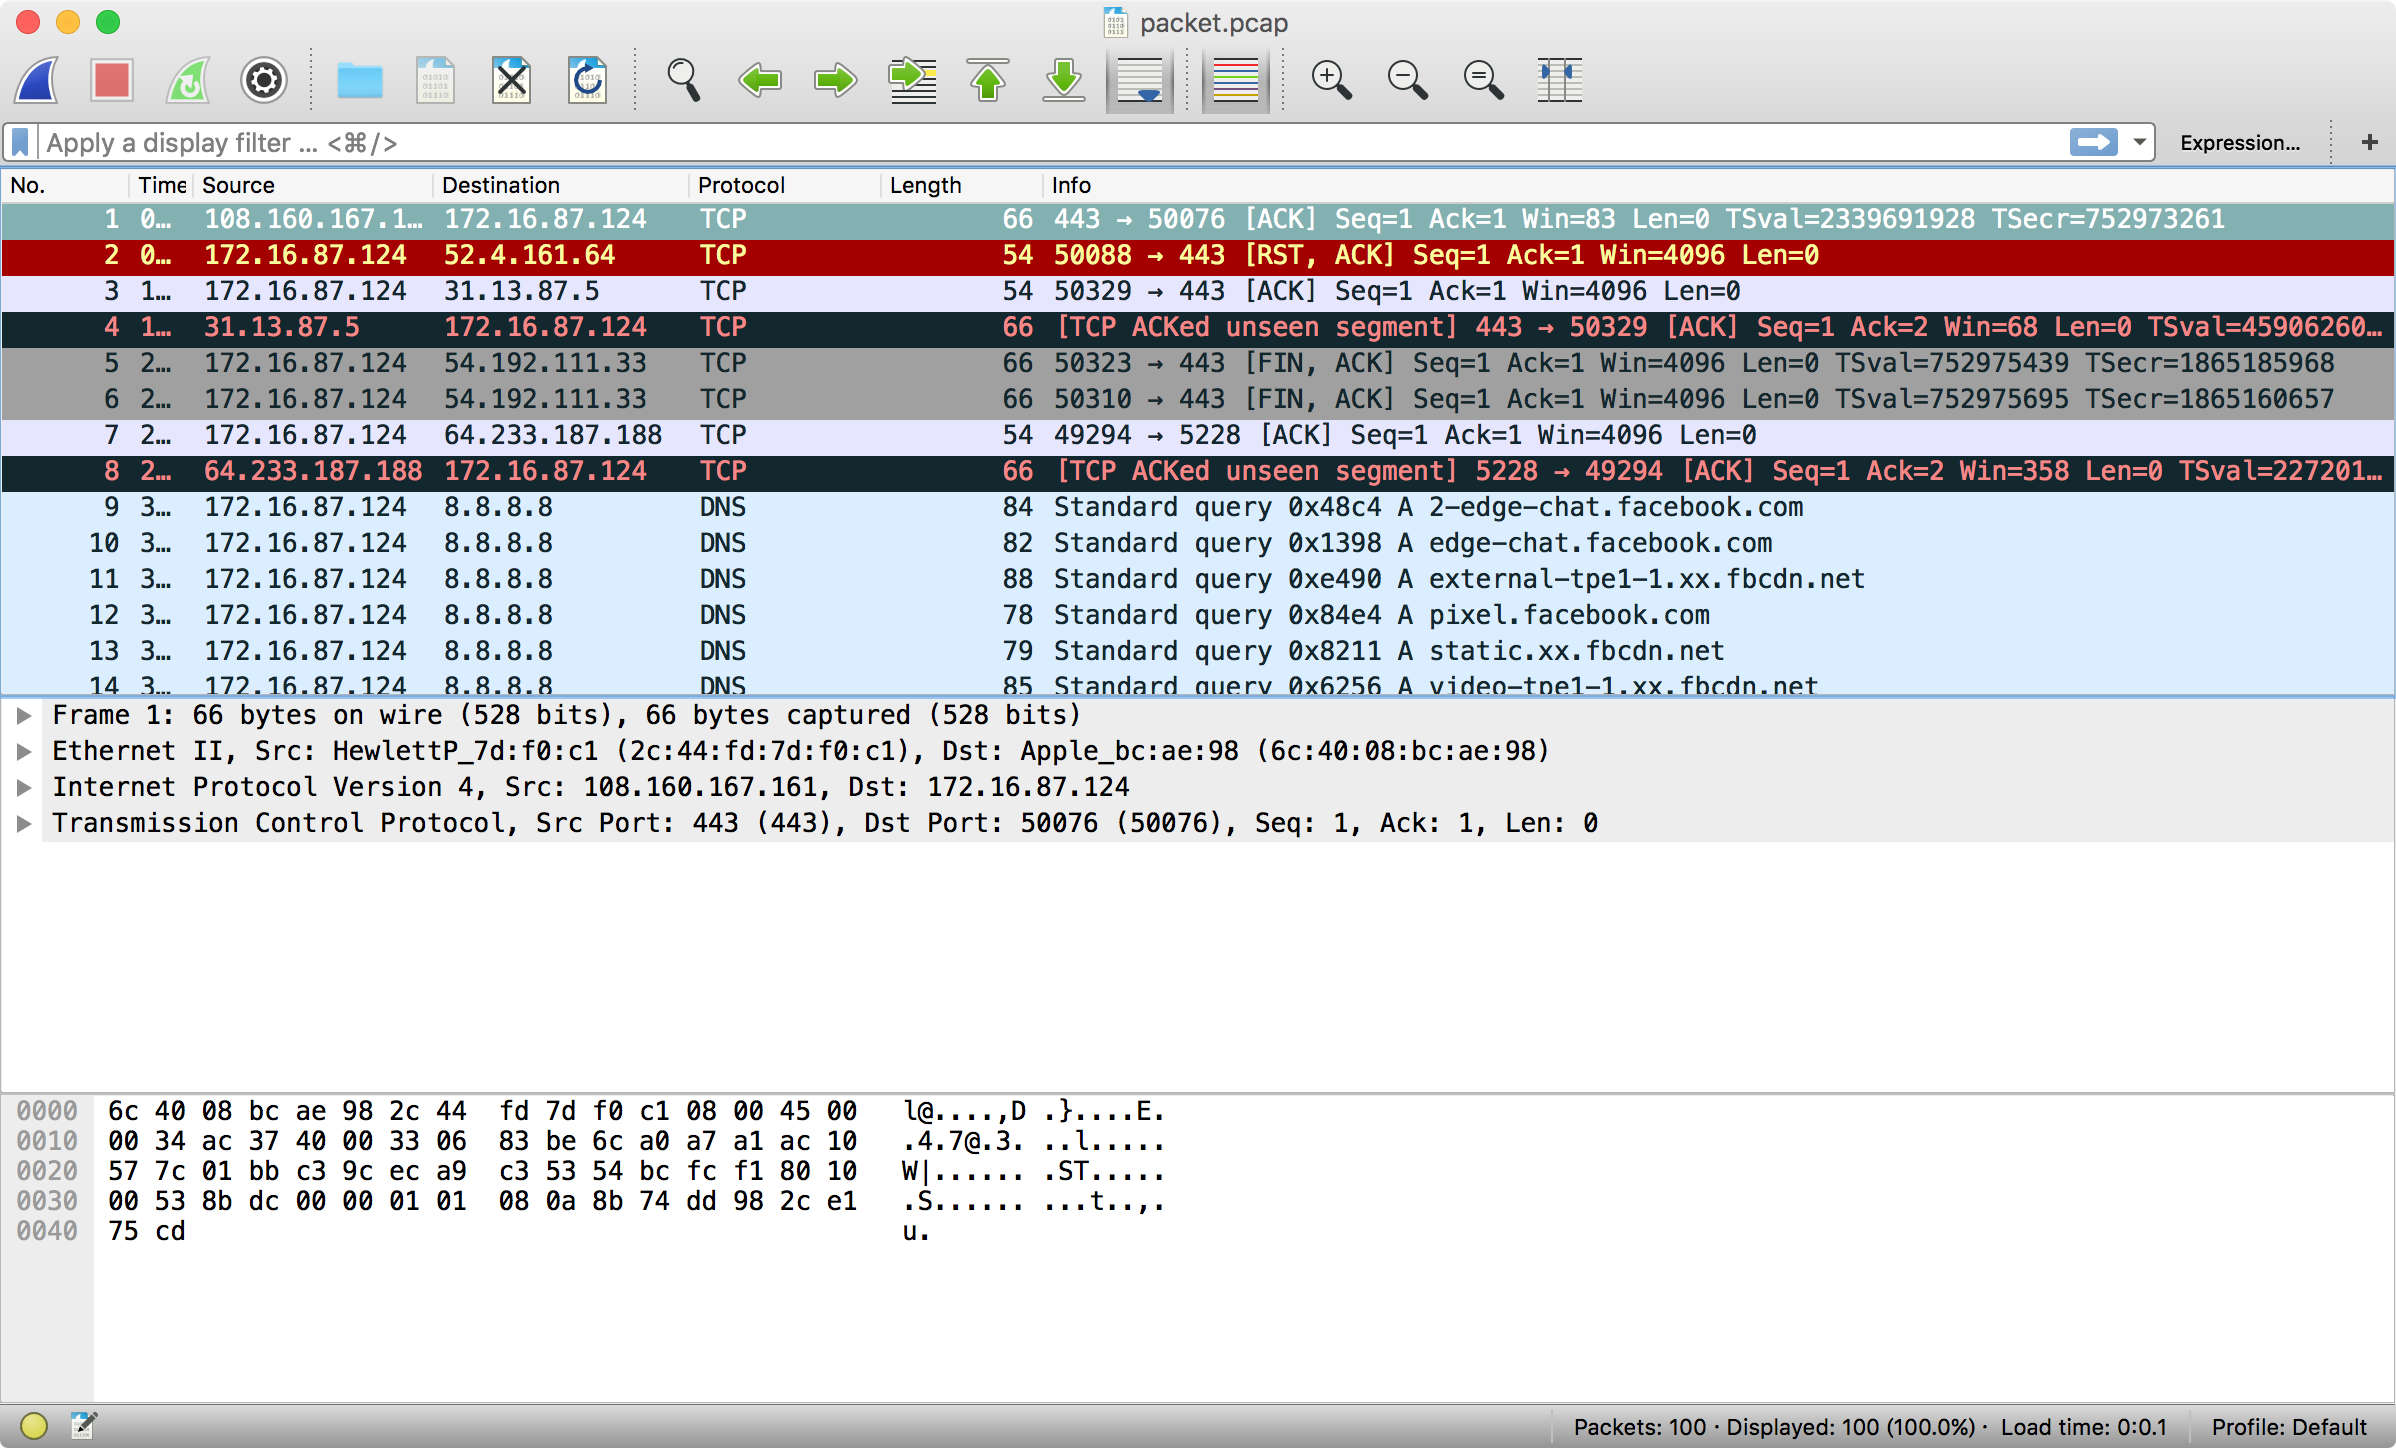Screen dimensions: 2396x1448
Task: Toggle packet list colorization
Action: (x=1236, y=80)
